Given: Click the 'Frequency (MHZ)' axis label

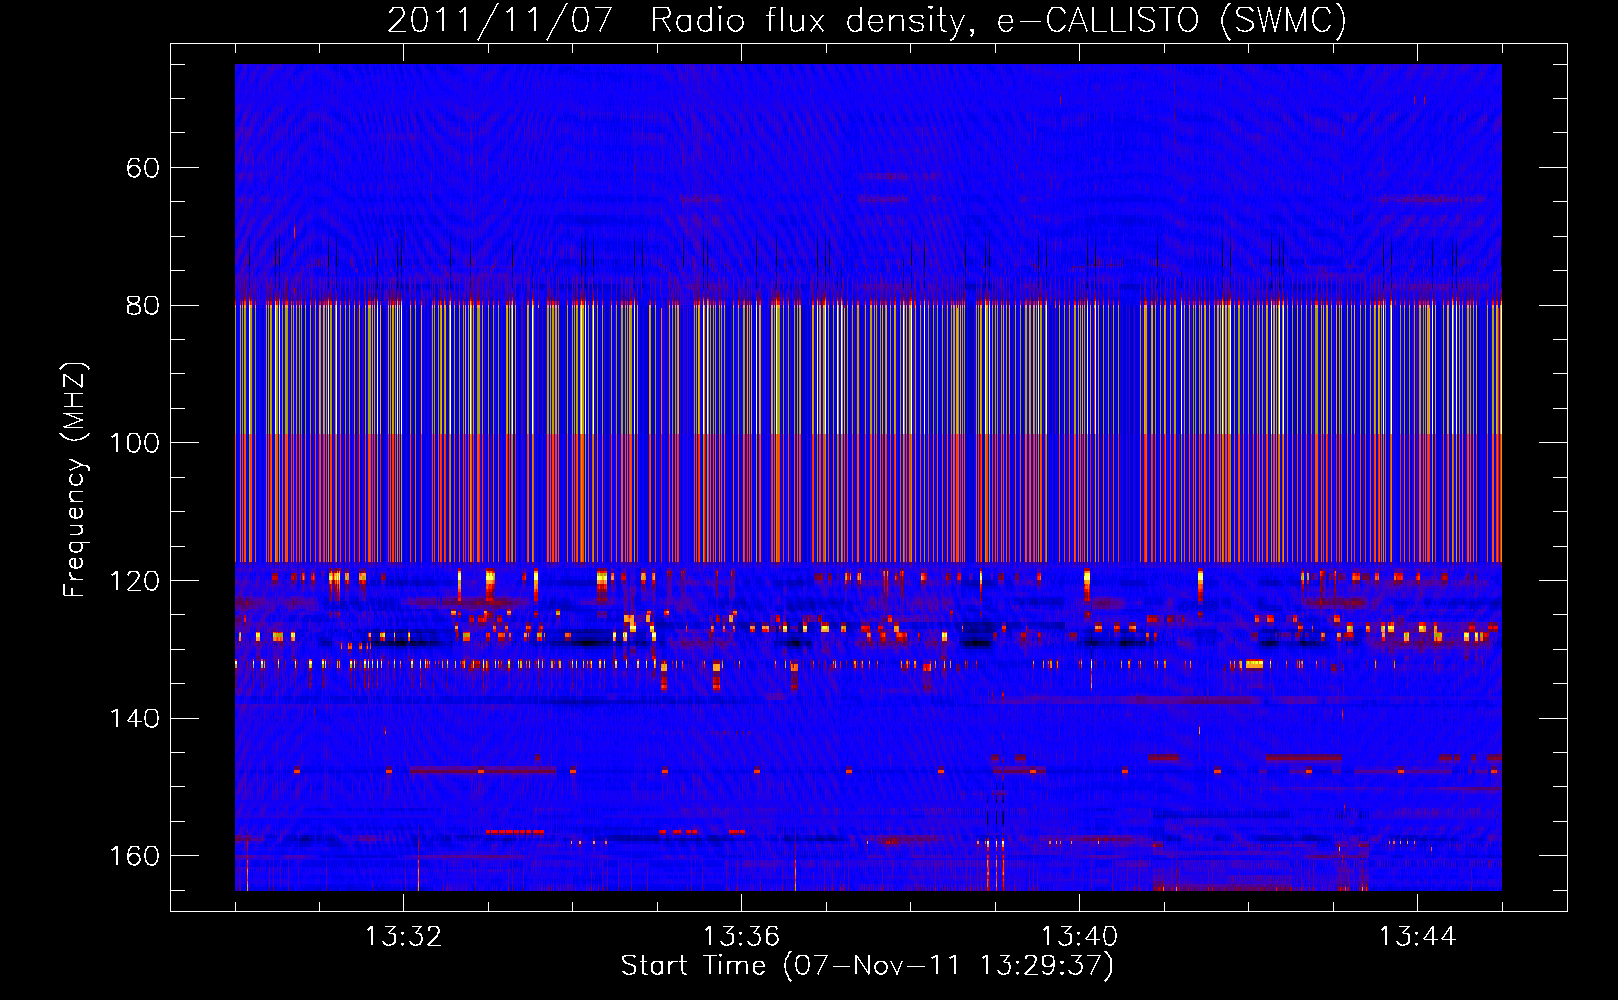Looking at the screenshot, I should point(75,480).
